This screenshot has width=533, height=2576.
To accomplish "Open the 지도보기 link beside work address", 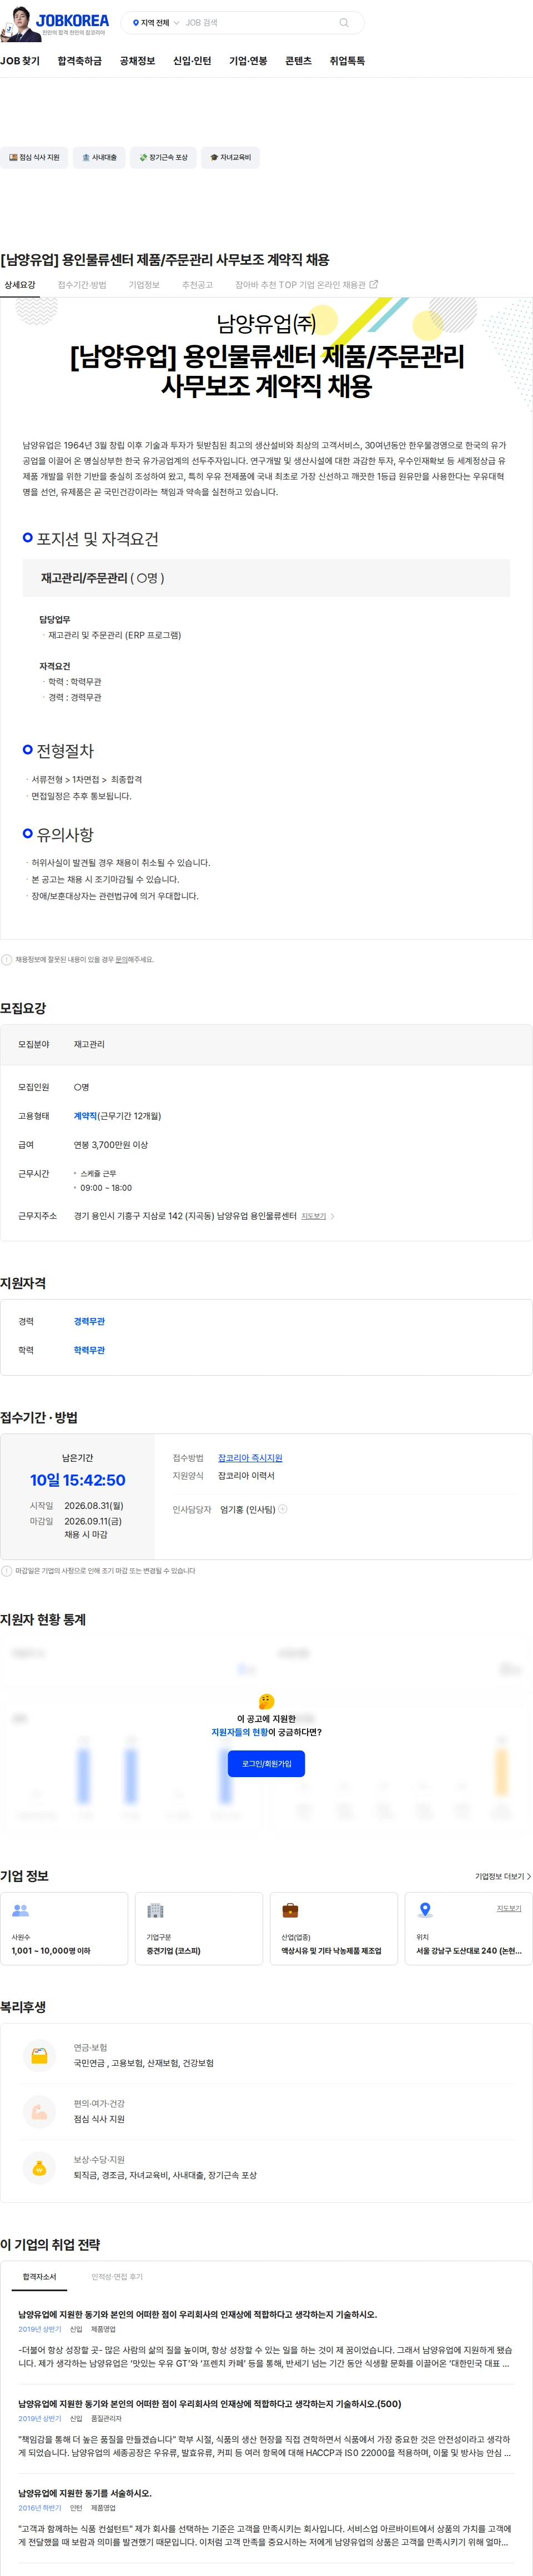I will [x=313, y=1216].
